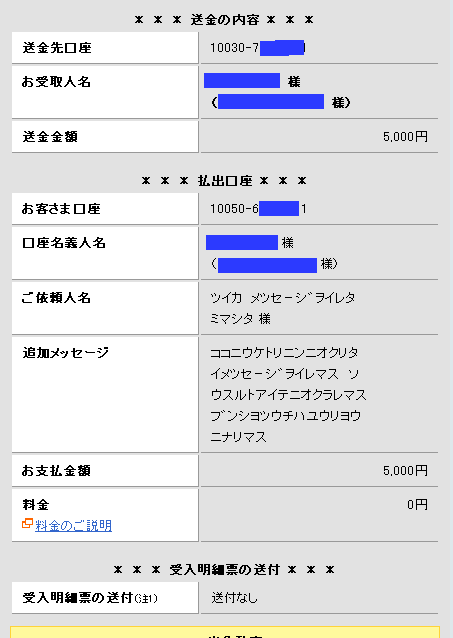Click the yellow box at the page bottom

click(x=225, y=632)
